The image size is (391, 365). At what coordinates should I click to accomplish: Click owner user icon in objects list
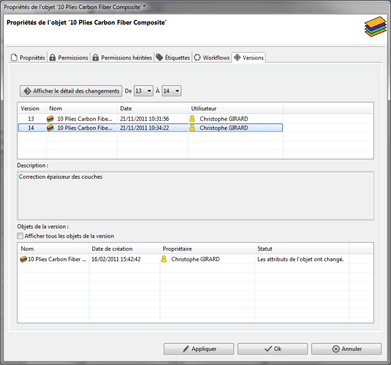coord(164,259)
